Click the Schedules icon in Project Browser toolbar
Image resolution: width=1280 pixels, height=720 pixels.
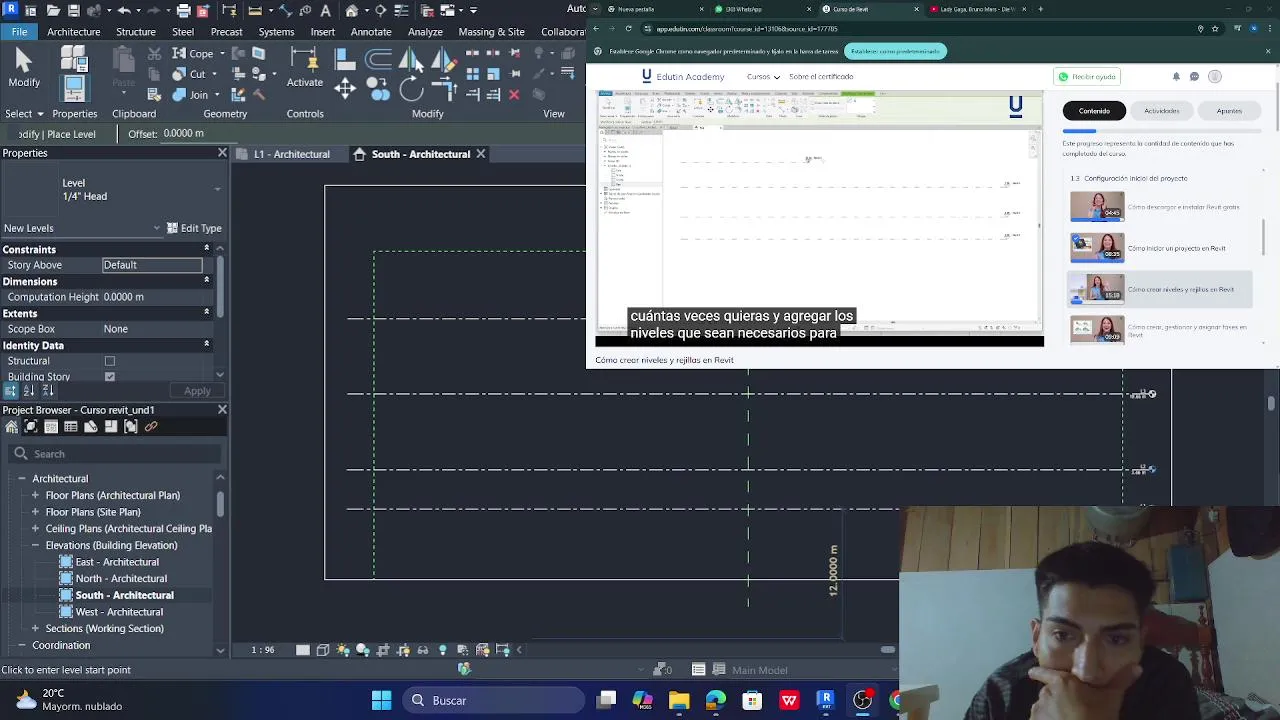pos(71,427)
